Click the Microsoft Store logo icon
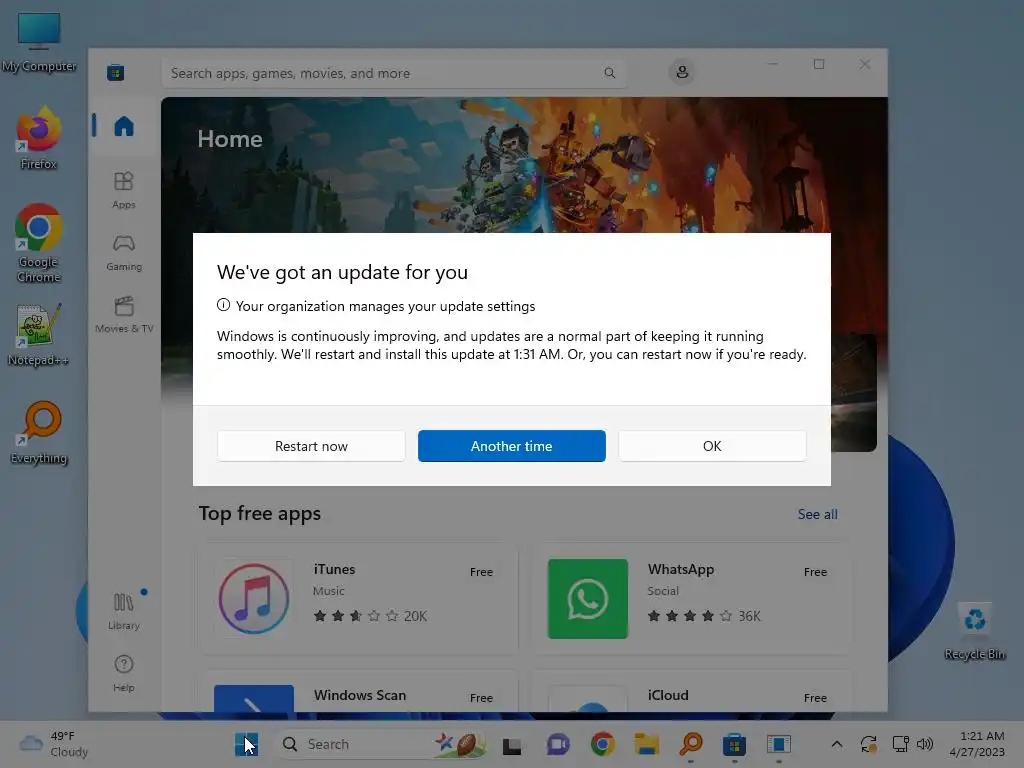 (x=116, y=72)
